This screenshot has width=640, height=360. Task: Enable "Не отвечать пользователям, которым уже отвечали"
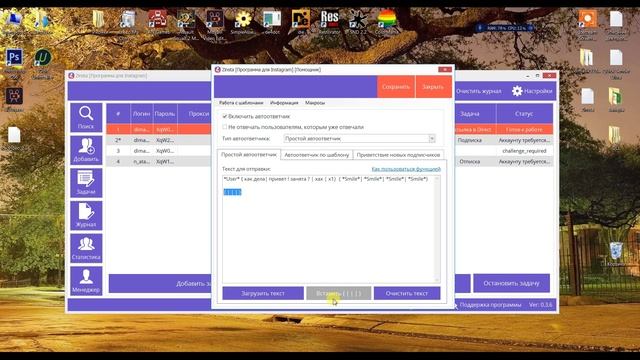click(224, 127)
